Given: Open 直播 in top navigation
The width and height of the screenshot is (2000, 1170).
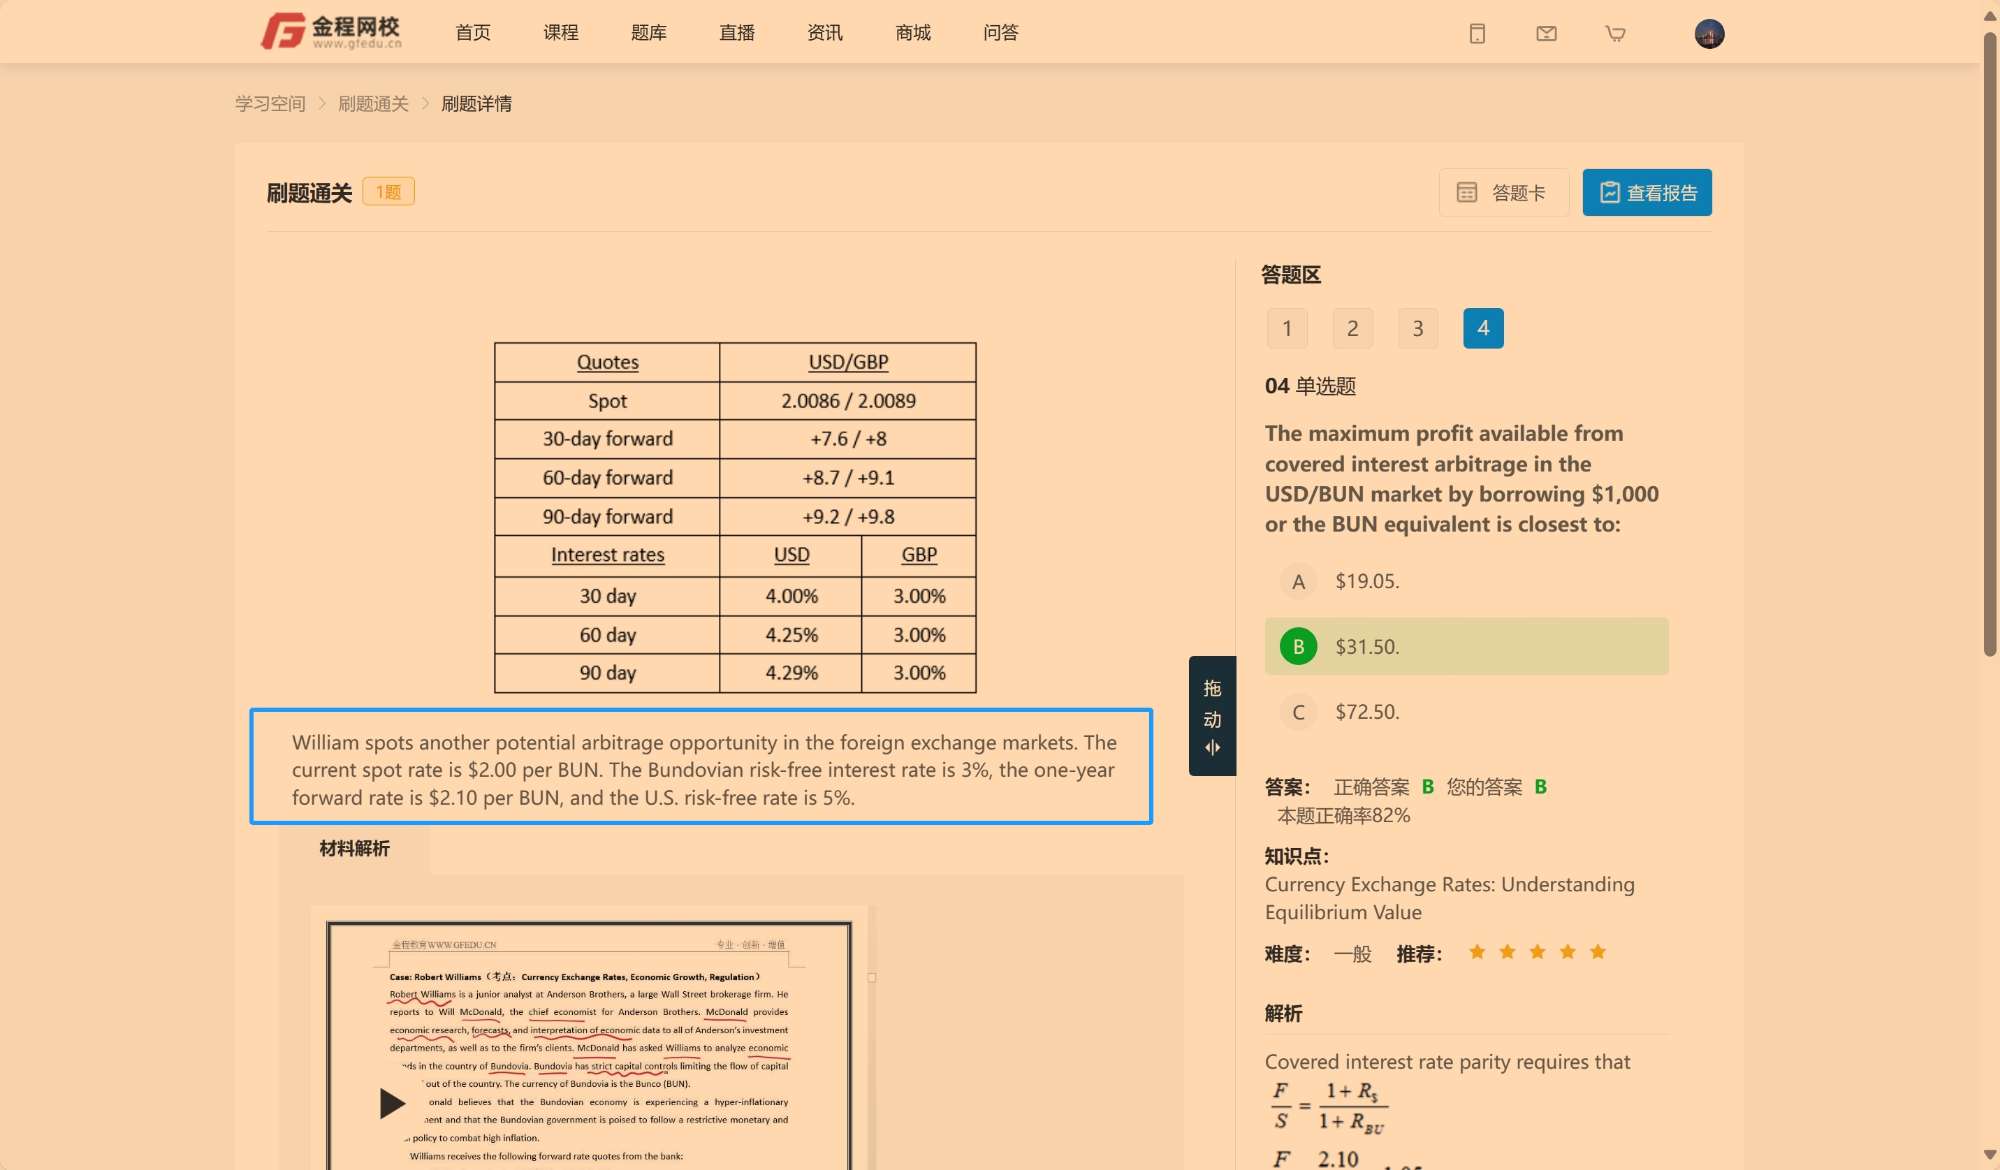Looking at the screenshot, I should coord(737,33).
